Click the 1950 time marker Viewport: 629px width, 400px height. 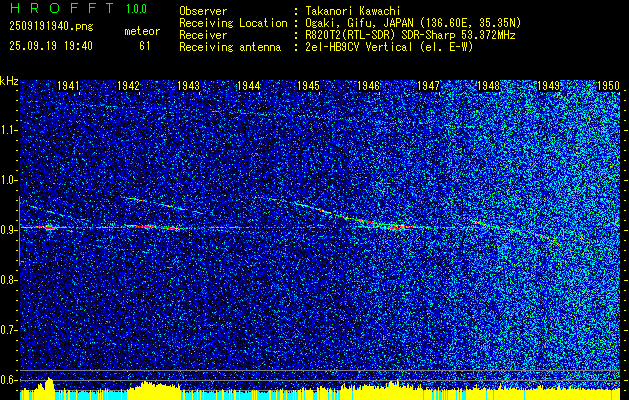coord(609,86)
